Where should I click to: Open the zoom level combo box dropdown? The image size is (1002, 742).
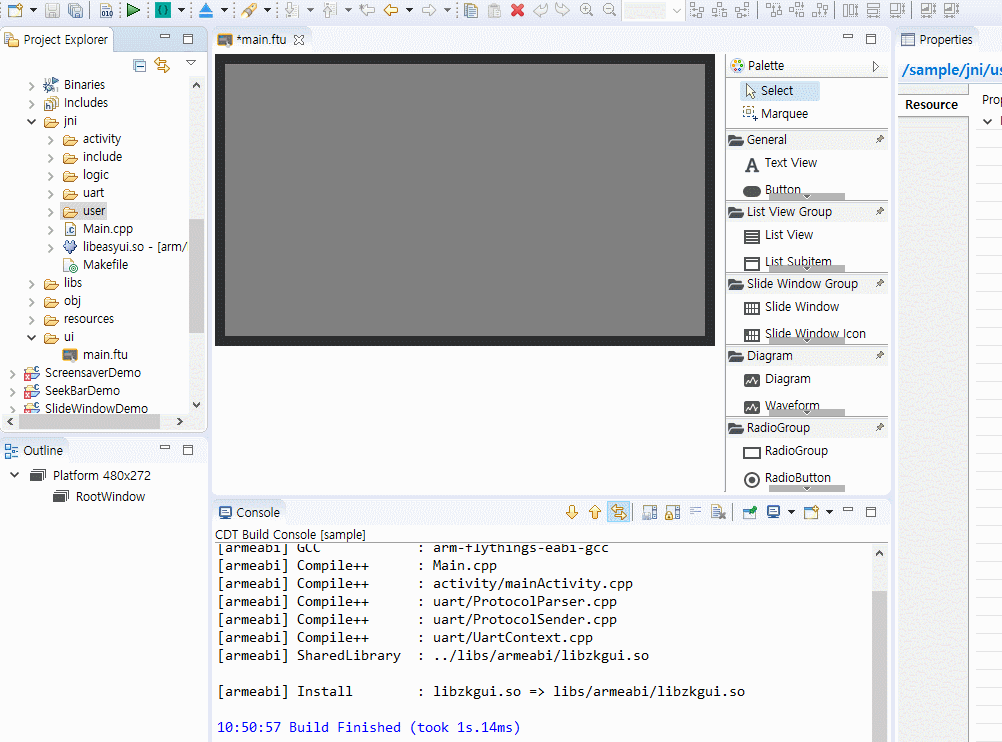click(677, 10)
